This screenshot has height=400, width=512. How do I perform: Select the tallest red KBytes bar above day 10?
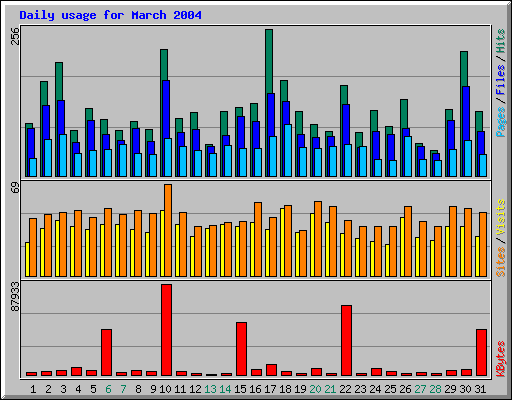click(x=167, y=330)
